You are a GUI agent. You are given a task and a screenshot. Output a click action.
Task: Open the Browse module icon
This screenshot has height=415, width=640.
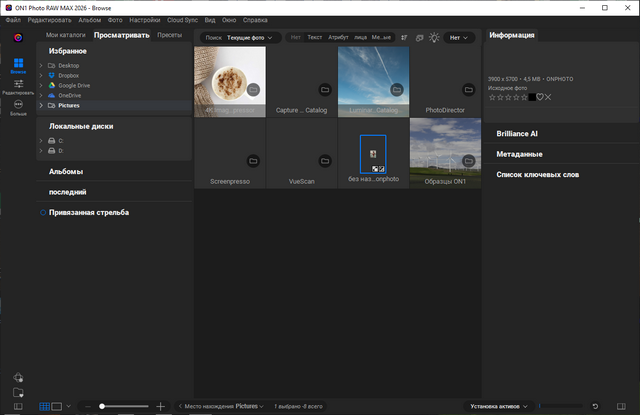pos(18,65)
